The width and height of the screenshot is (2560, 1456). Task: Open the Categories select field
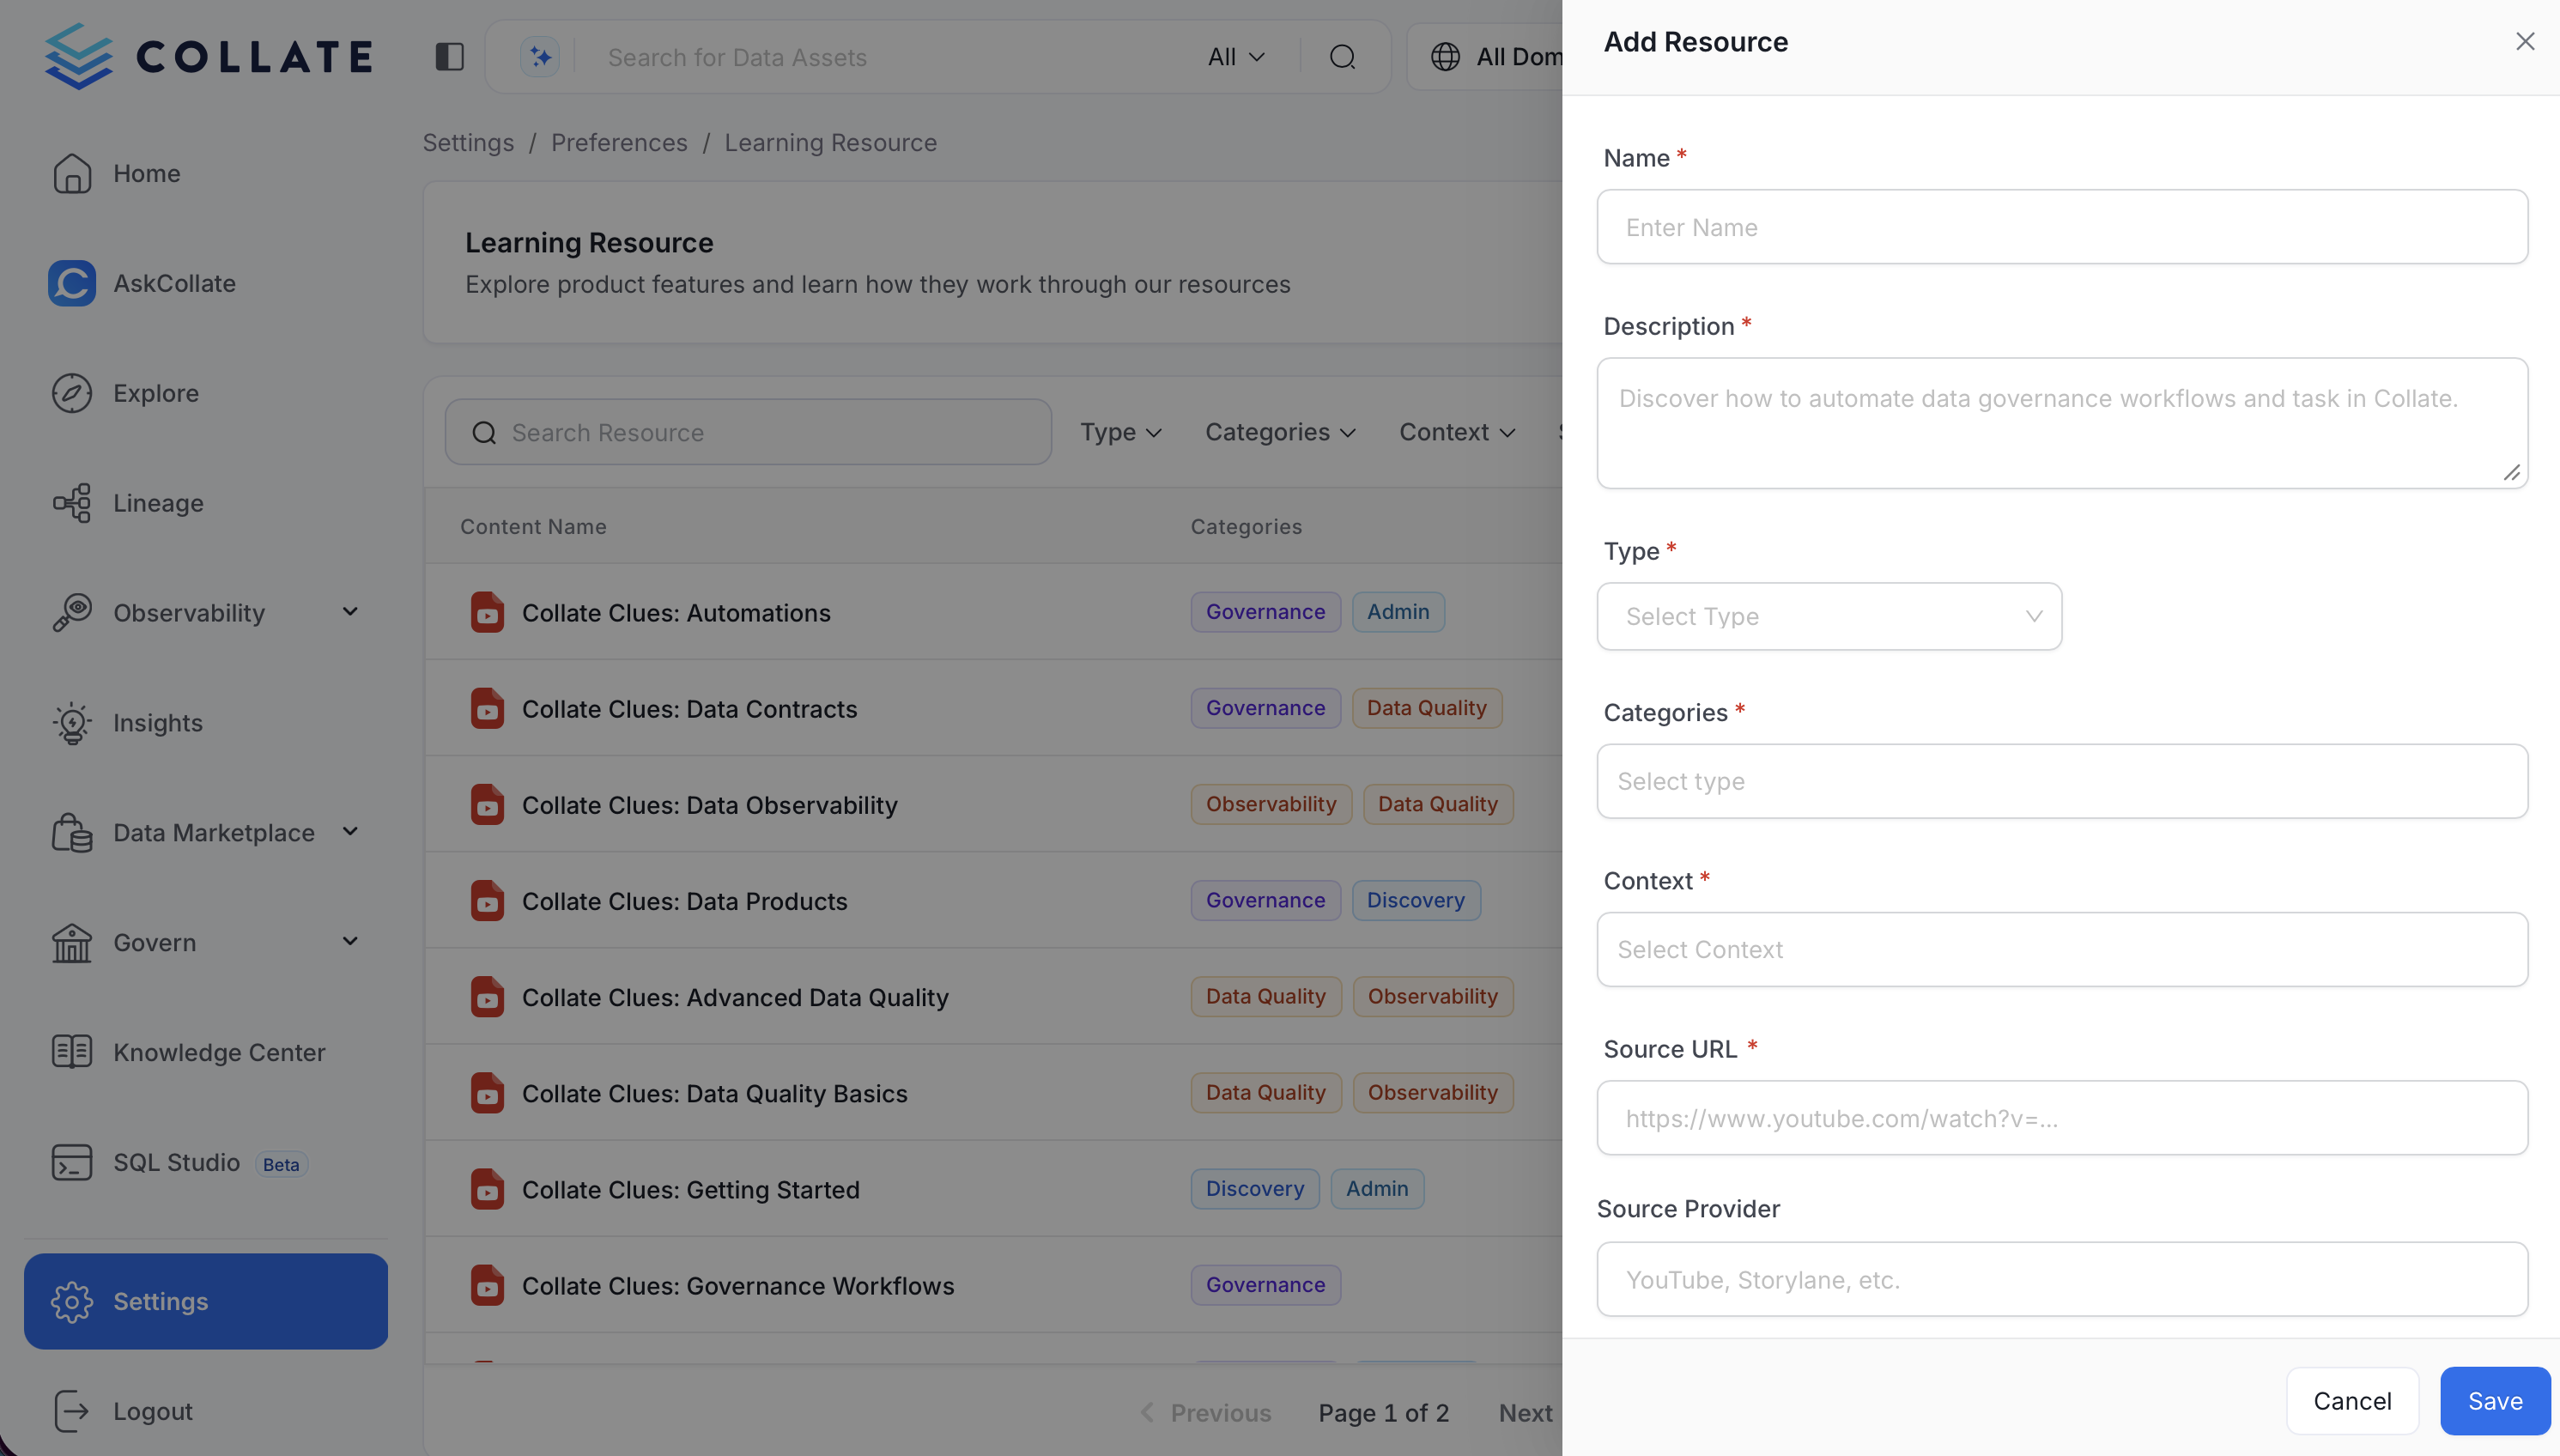tap(2062, 781)
